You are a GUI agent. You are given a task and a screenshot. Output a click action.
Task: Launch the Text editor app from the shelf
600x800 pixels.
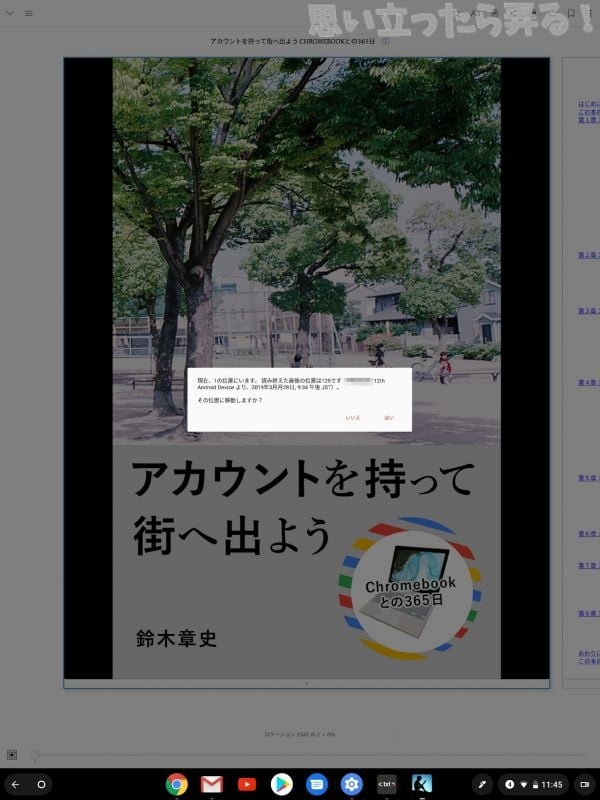[386, 785]
